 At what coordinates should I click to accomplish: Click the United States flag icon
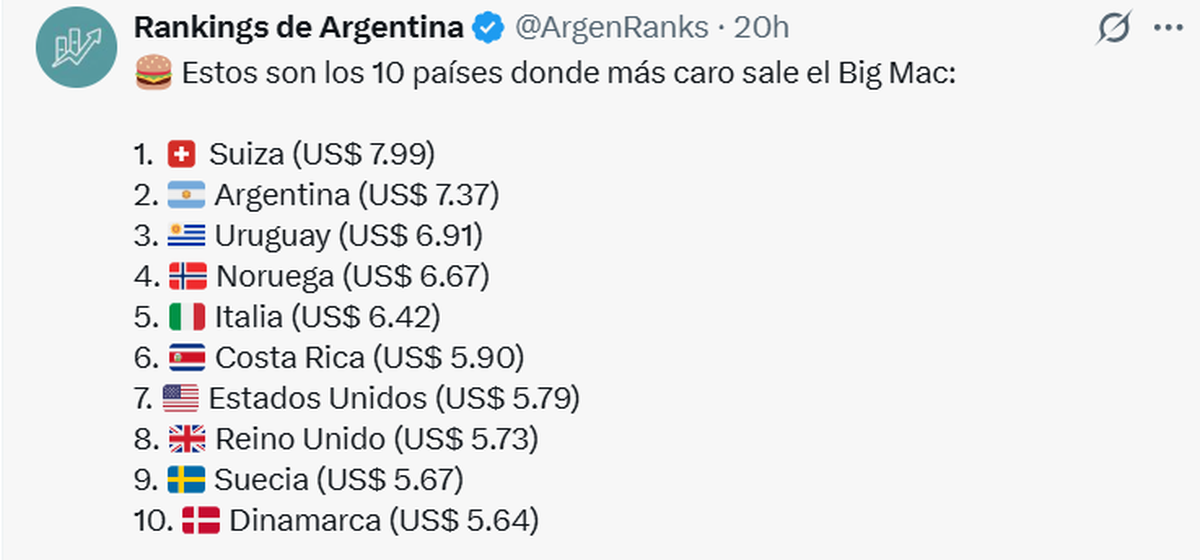pos(181,398)
